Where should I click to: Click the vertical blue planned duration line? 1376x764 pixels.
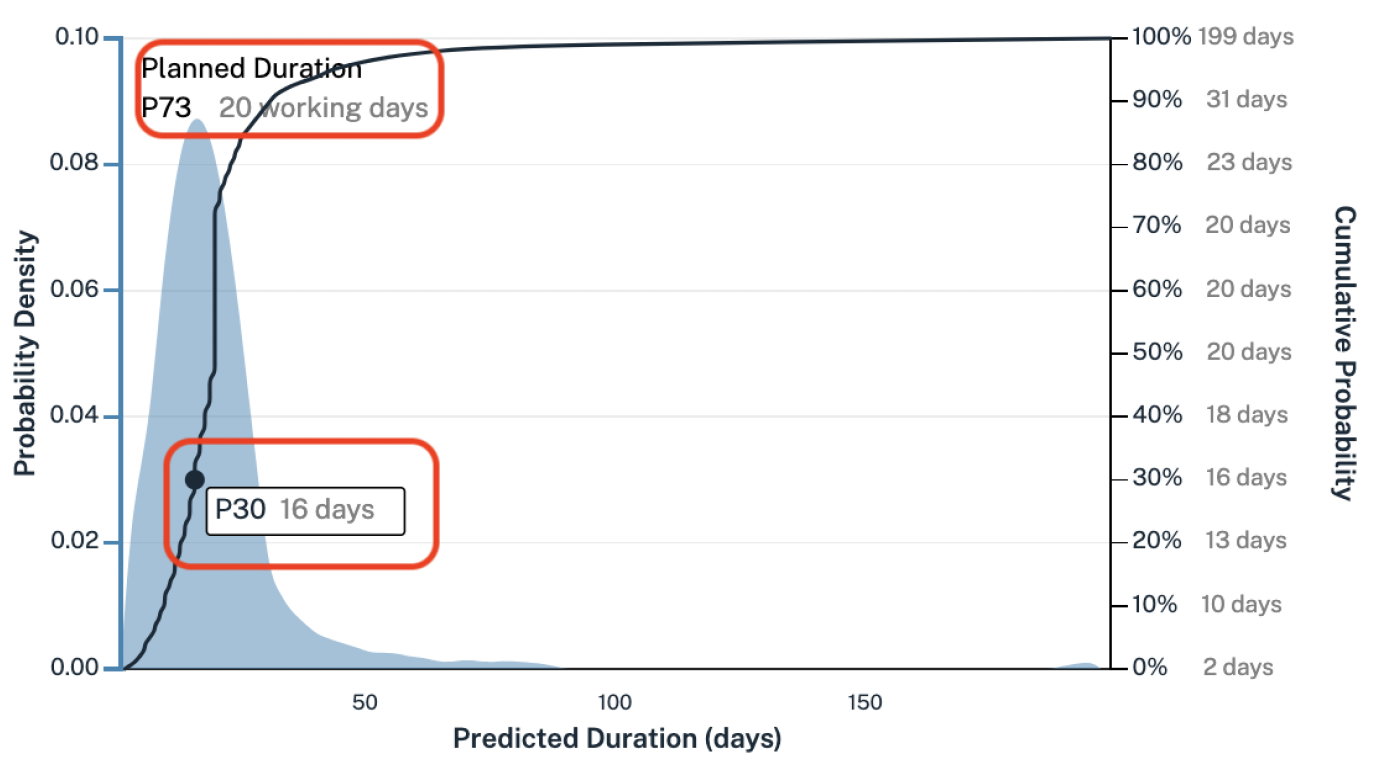point(122,352)
